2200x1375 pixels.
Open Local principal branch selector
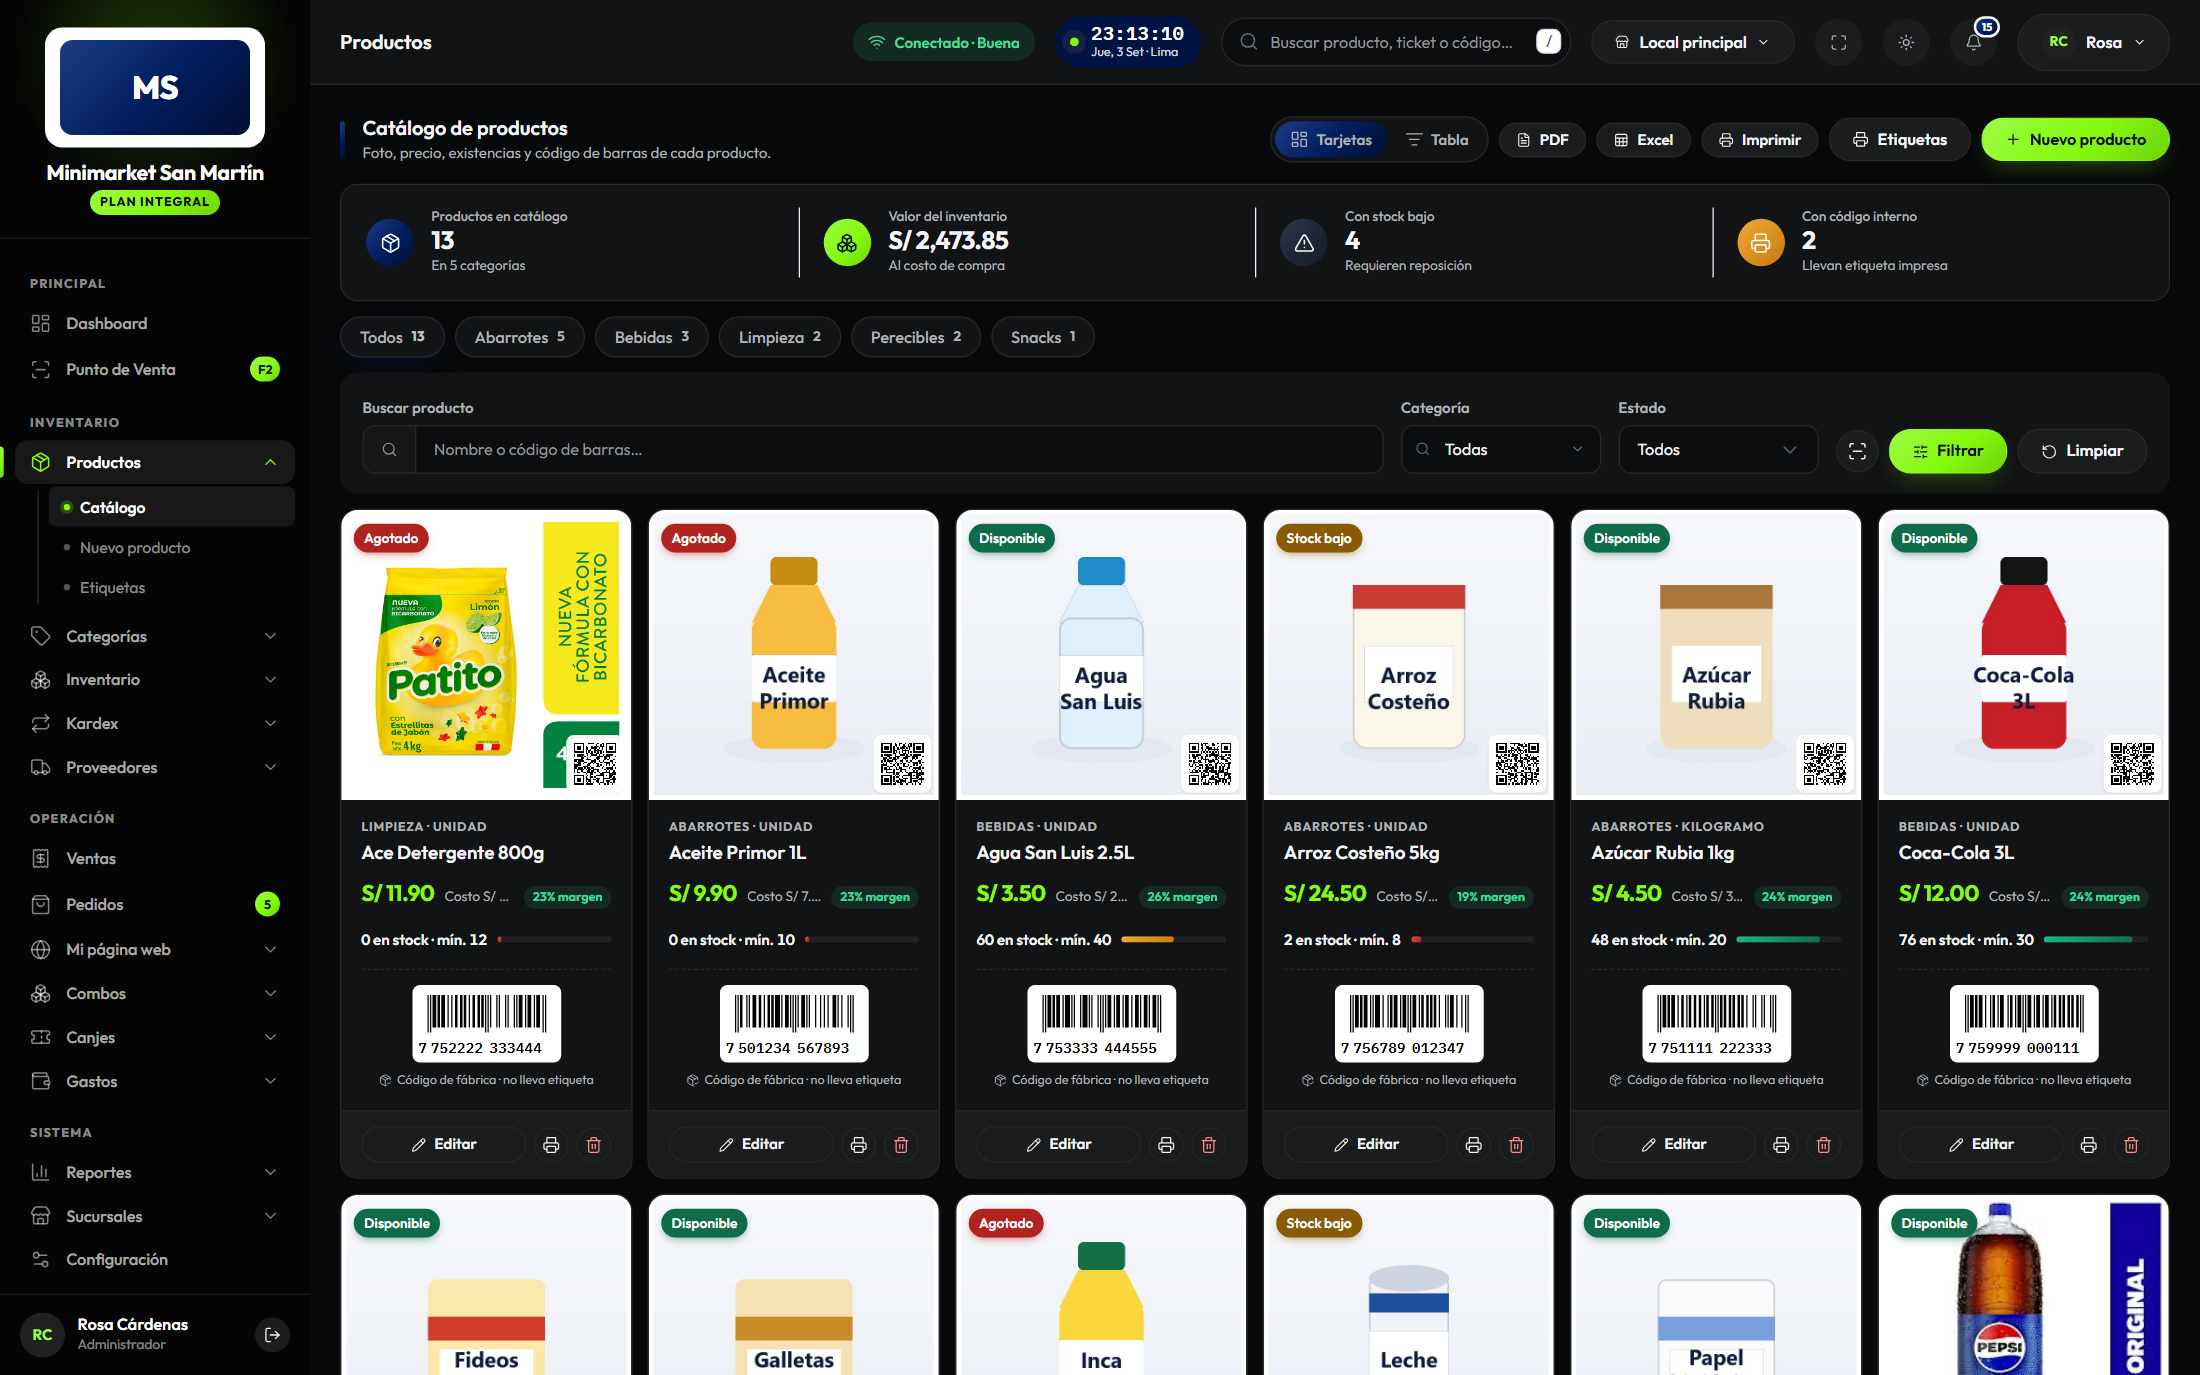(x=1692, y=42)
